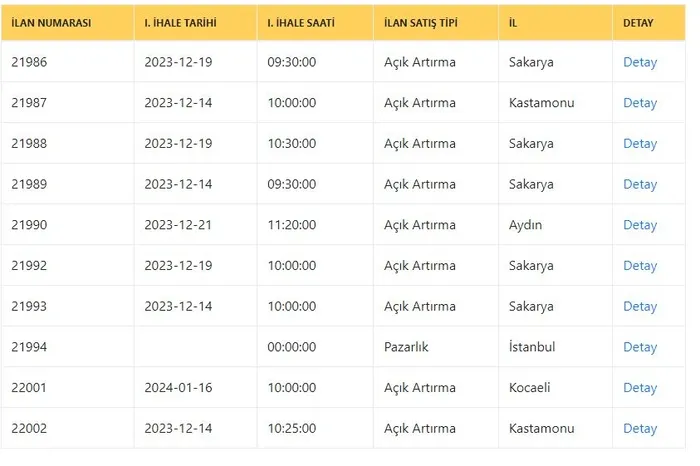The height and width of the screenshot is (466, 700).
Task: View details of Aydın listing 21990
Action: click(640, 225)
